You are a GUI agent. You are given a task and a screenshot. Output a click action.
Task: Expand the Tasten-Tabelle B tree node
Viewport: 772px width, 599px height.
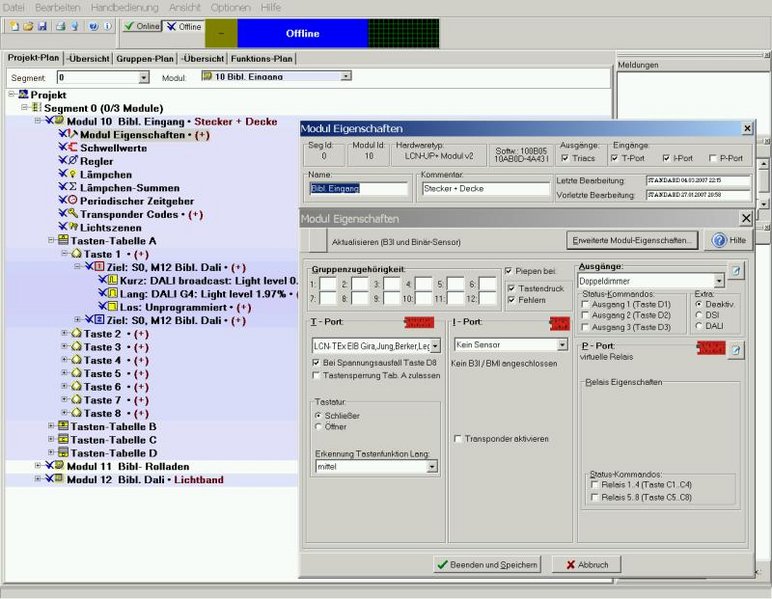pos(52,426)
